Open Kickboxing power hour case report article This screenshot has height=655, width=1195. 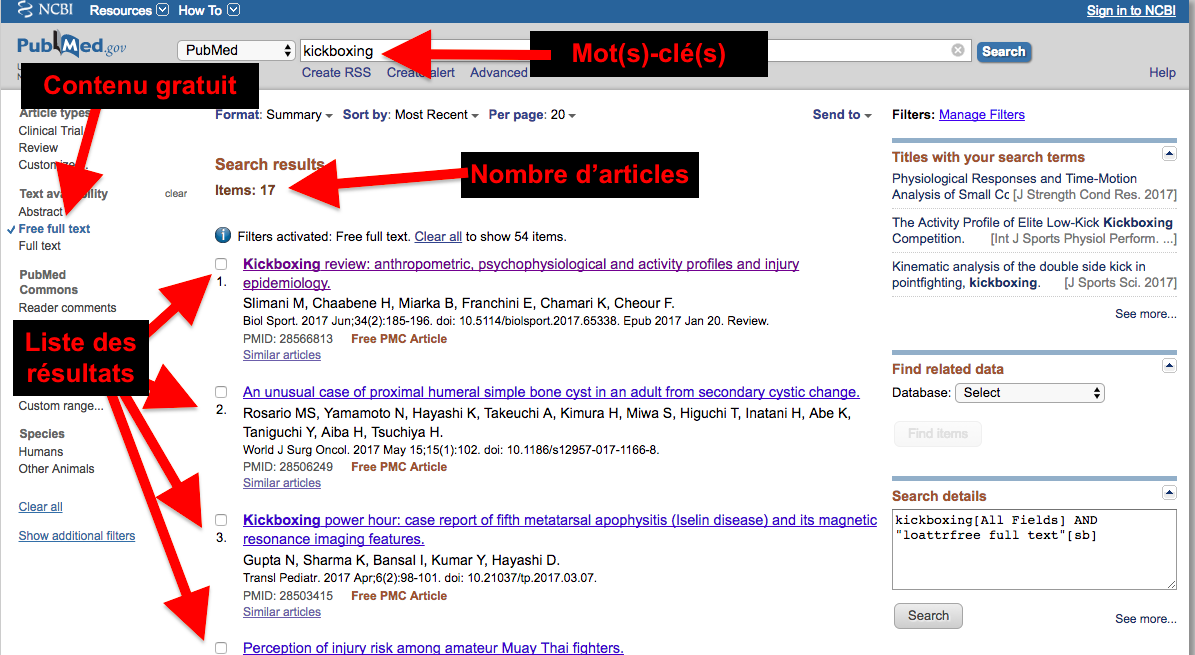(560, 529)
